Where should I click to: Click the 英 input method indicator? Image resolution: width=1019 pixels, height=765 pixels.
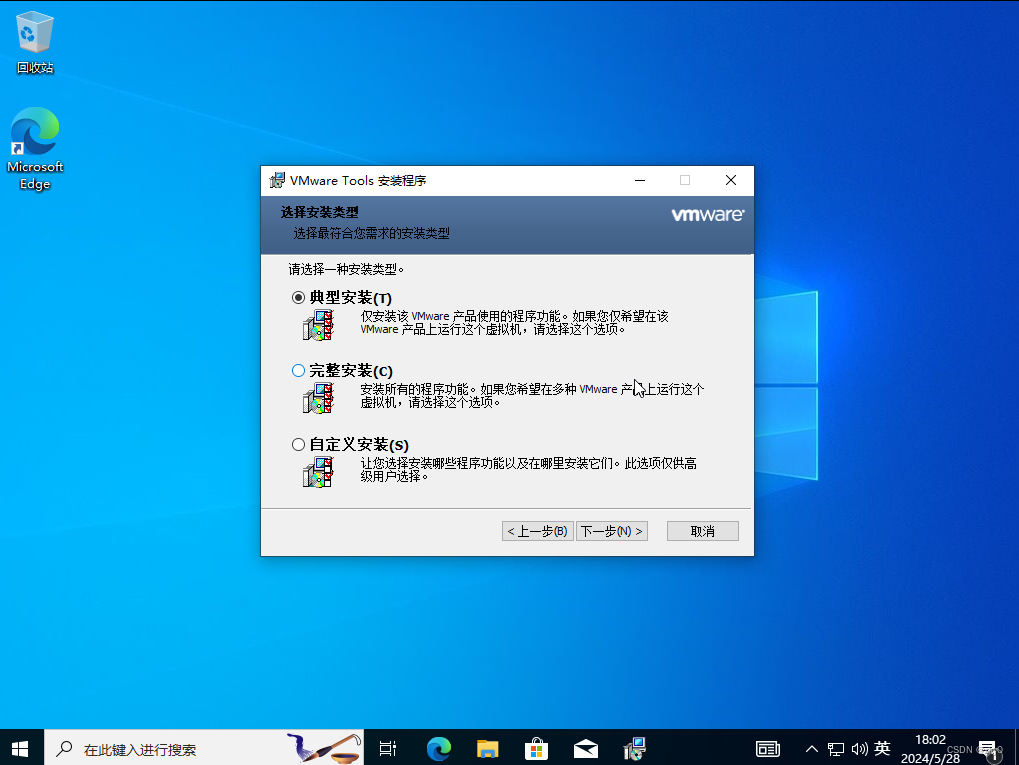point(882,748)
